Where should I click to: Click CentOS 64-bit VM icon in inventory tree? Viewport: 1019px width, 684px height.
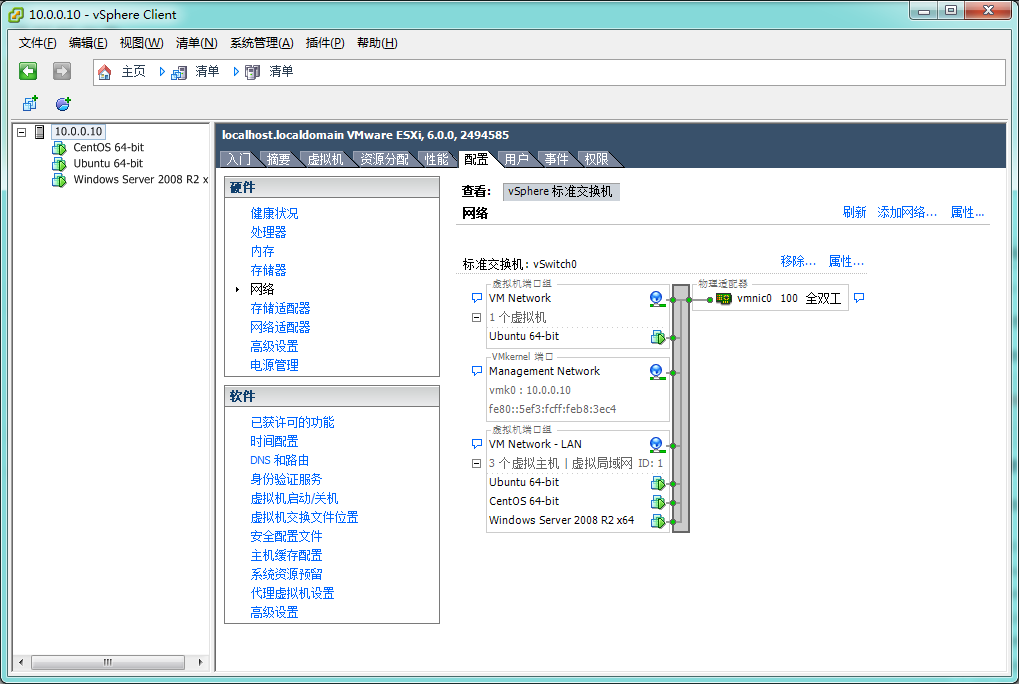[59, 148]
